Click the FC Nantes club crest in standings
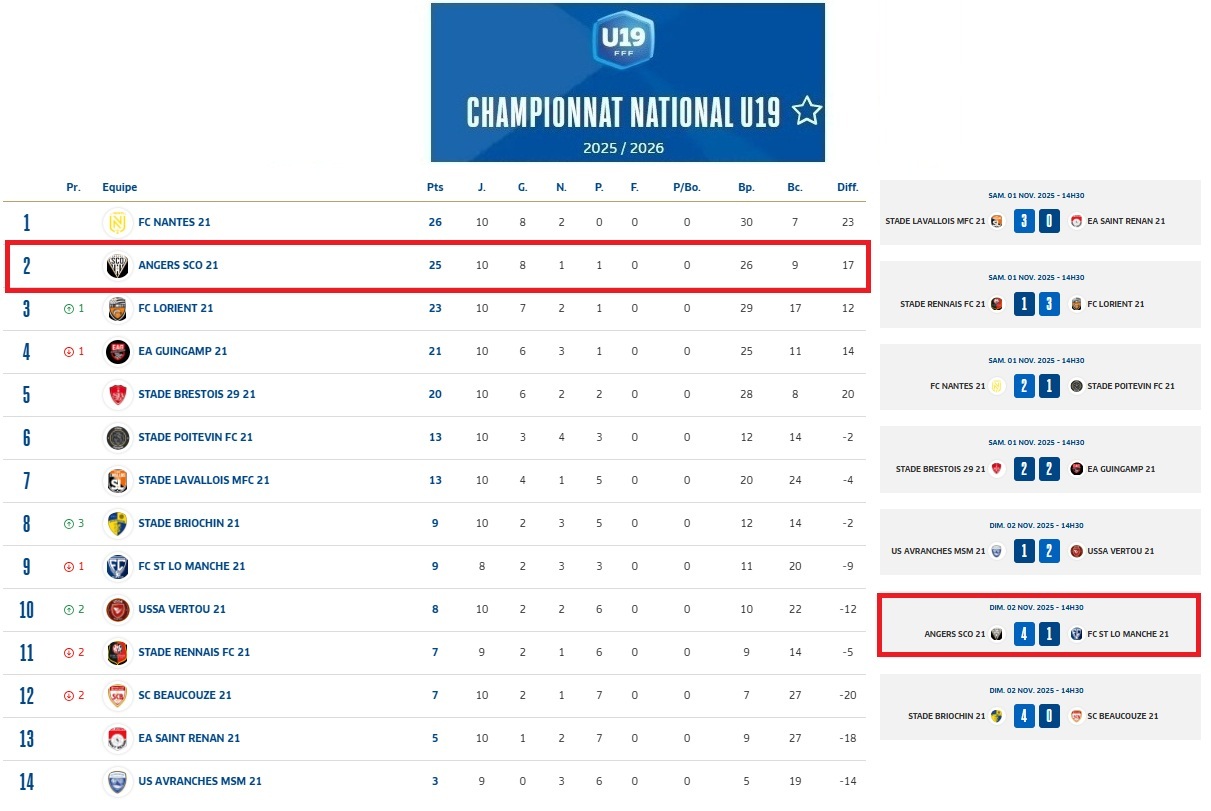This screenshot has width=1211, height=811. [118, 222]
